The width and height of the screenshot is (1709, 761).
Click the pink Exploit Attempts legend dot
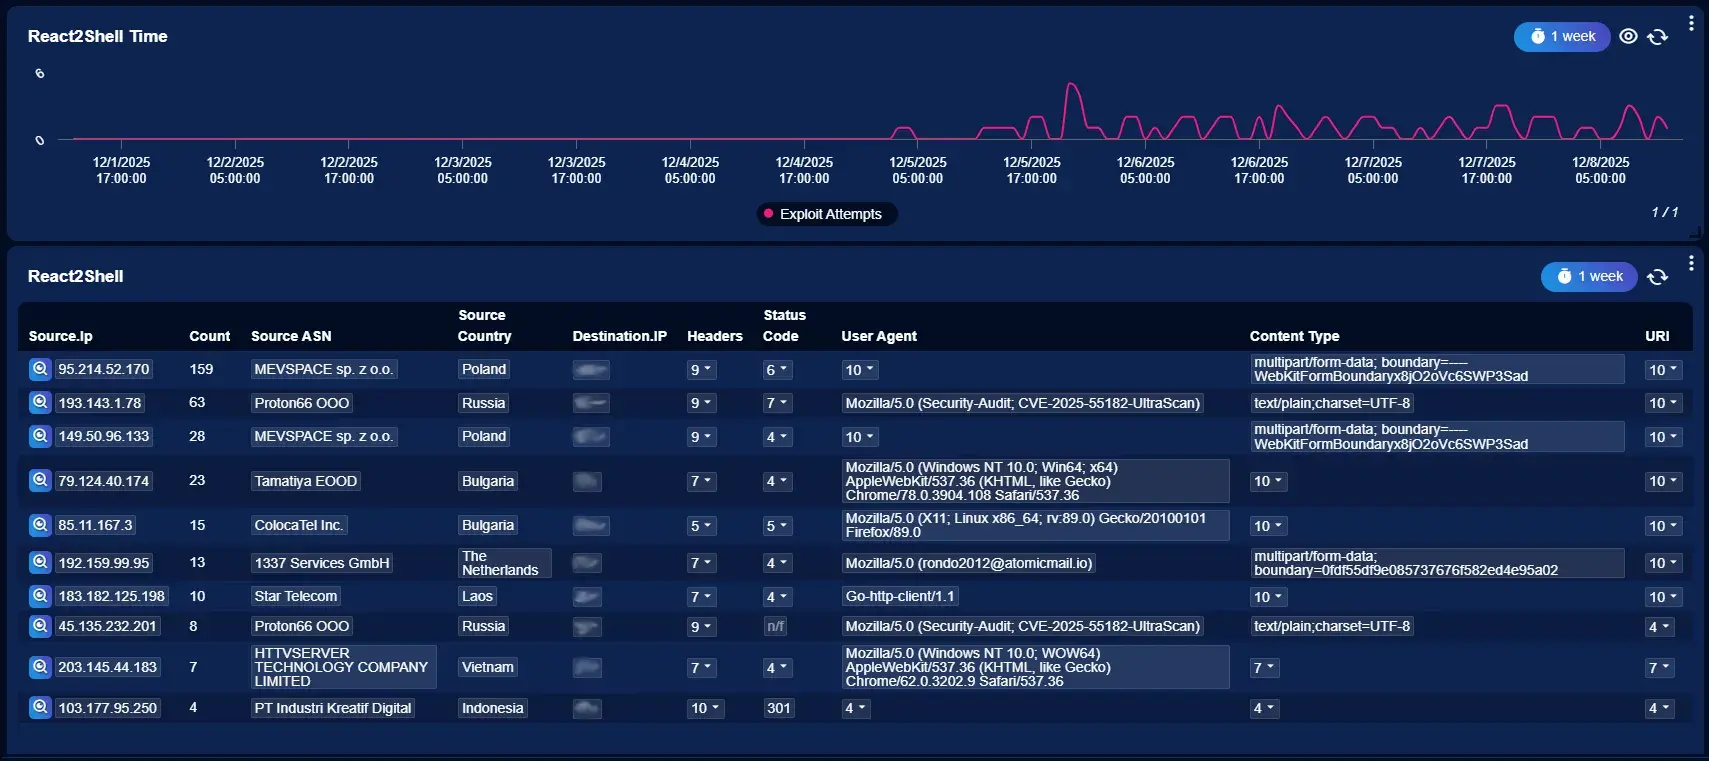768,214
